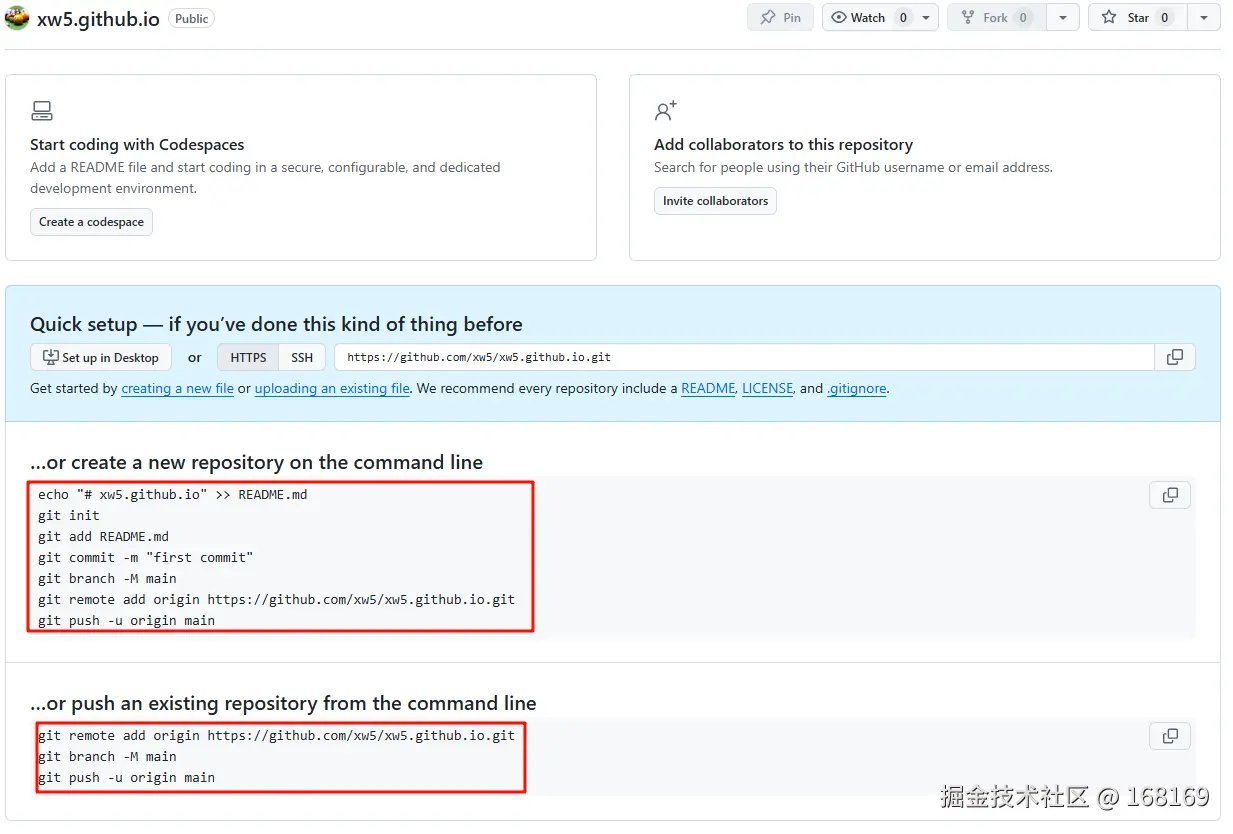Click the line 'git add README.md'
The height and width of the screenshot is (834, 1233).
pos(103,536)
